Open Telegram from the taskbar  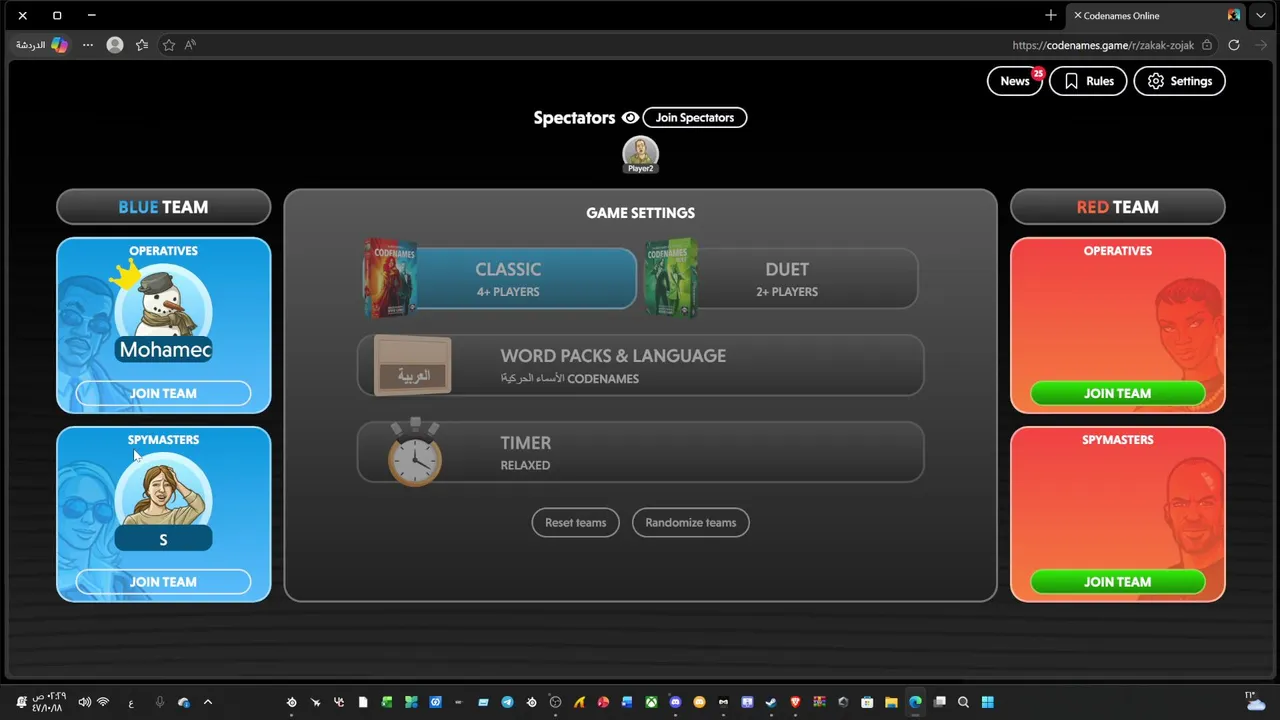point(507,702)
